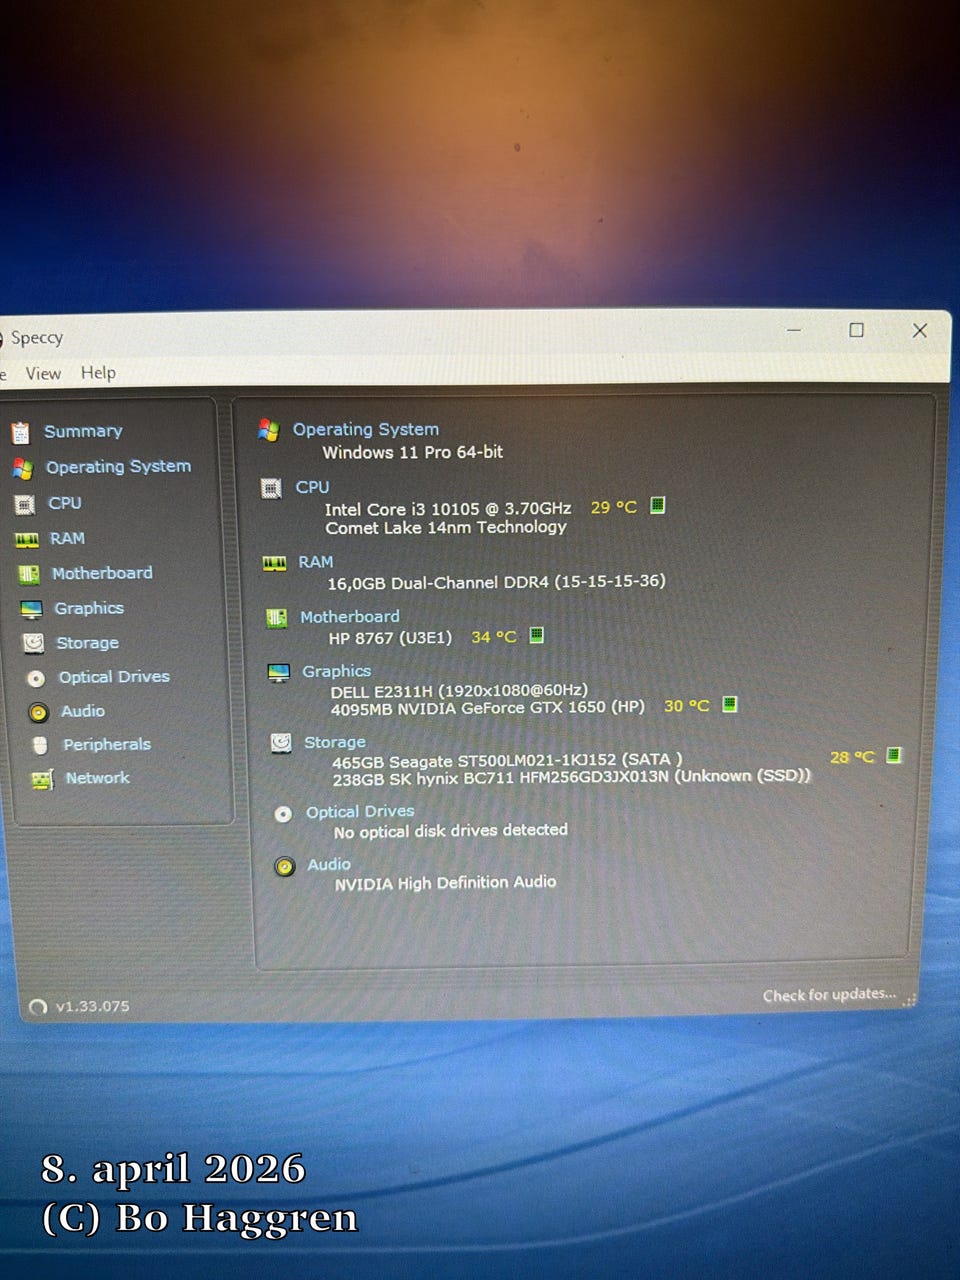This screenshot has height=1280, width=960.
Task: Select Operating System in the sidebar
Action: coord(118,467)
